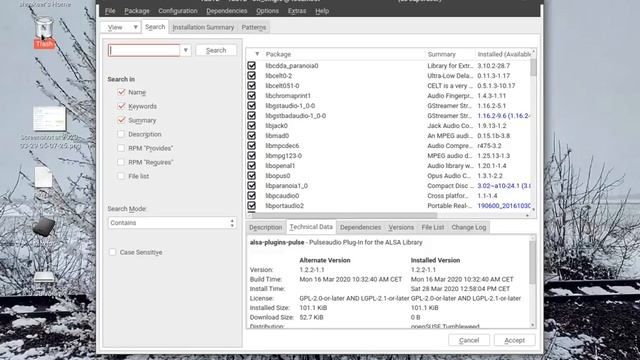The height and width of the screenshot is (360, 640).
Task: Toggle the libcelt0-2 package status checkbox
Action: click(x=251, y=76)
